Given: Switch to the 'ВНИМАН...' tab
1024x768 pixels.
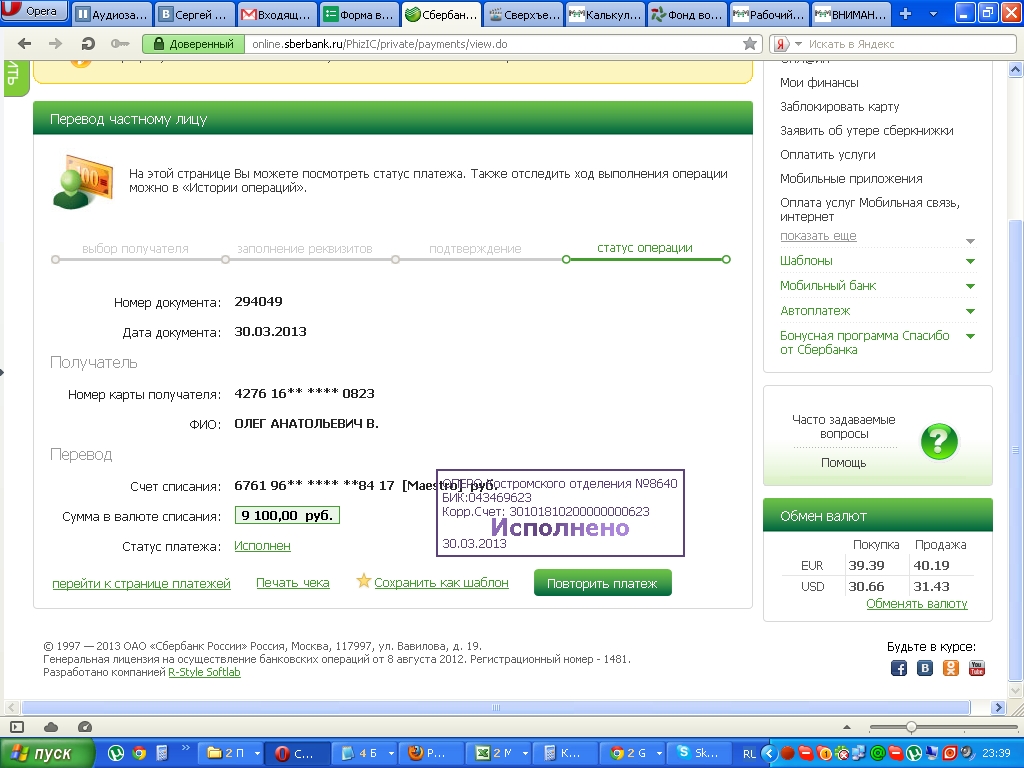Looking at the screenshot, I should click(x=853, y=14).
